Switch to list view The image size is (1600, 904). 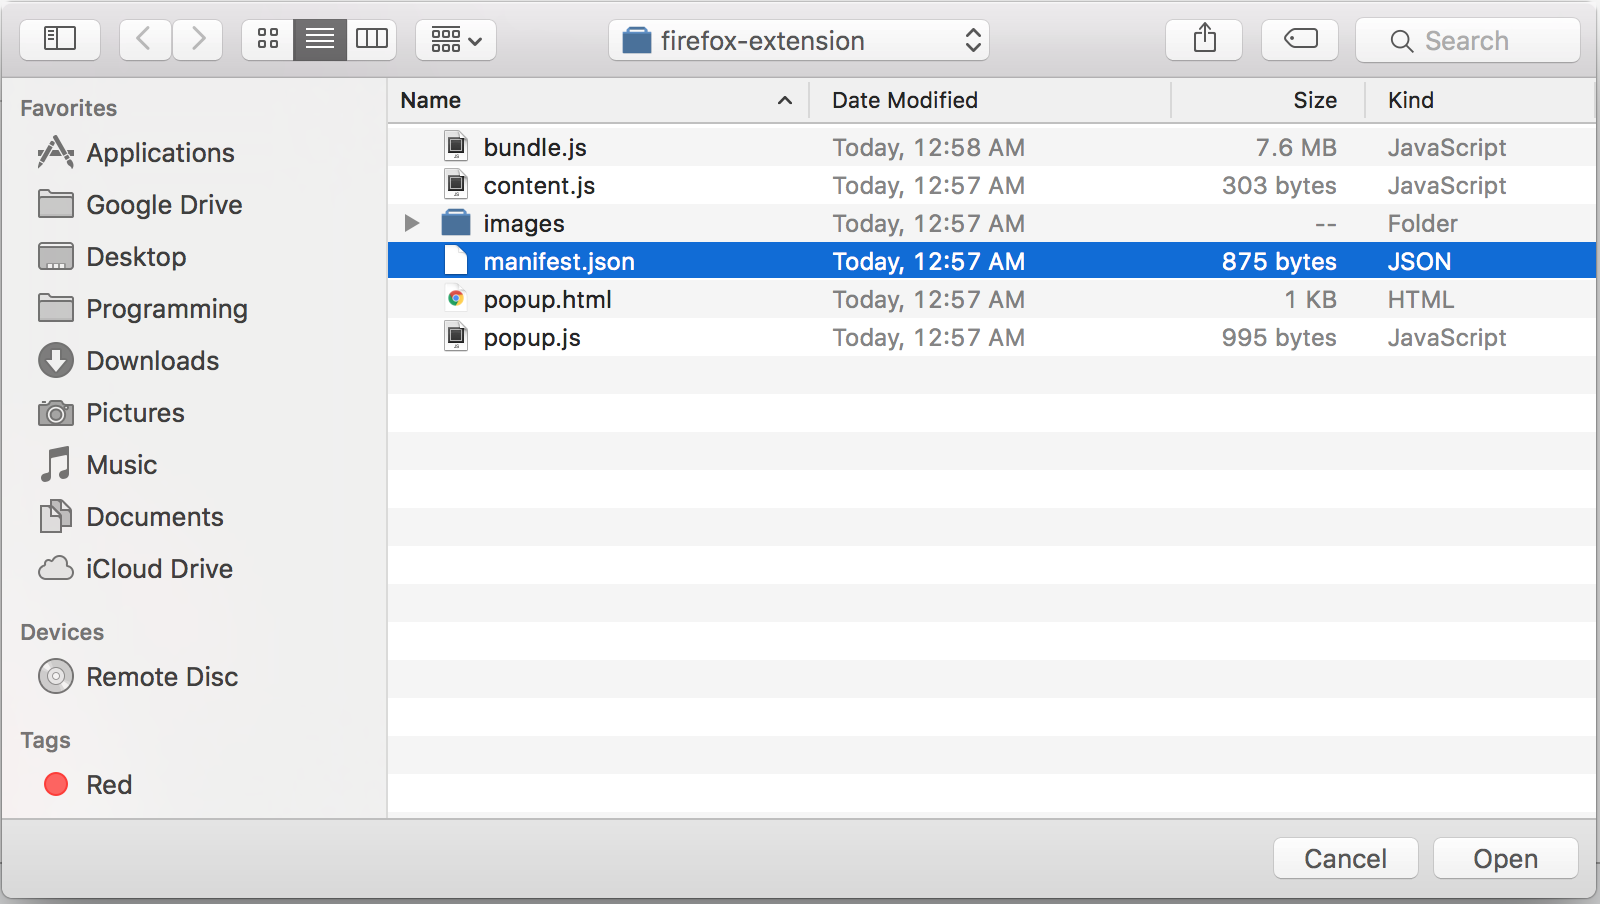click(320, 40)
